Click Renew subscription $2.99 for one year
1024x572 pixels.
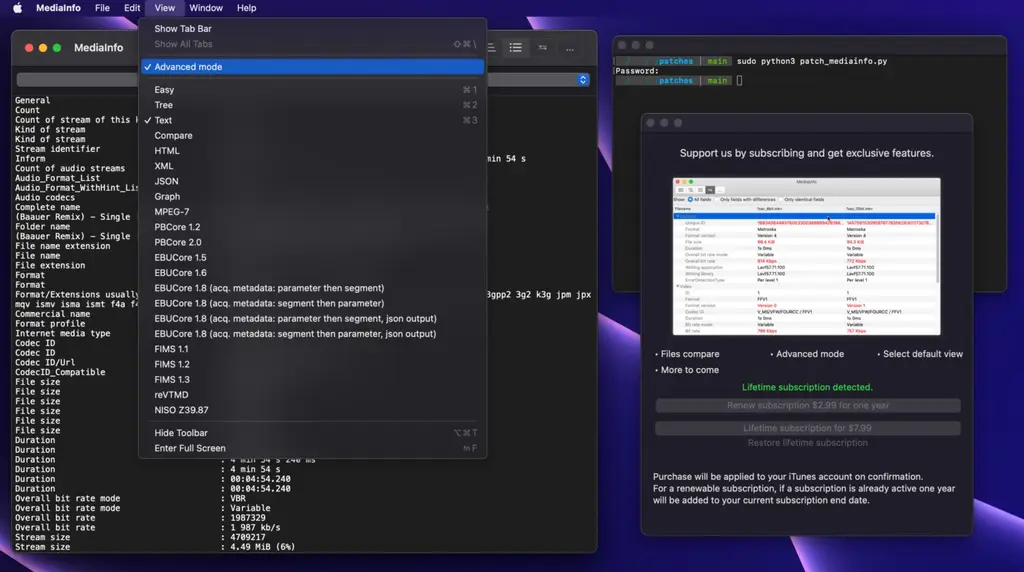click(x=808, y=405)
